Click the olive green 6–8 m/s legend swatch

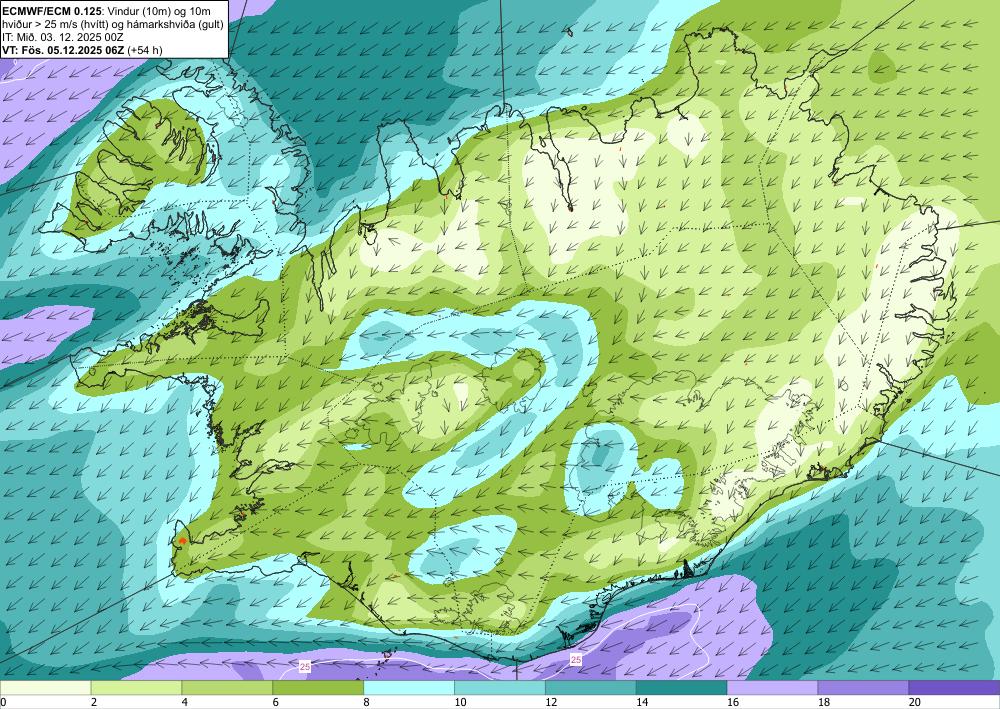tap(318, 687)
